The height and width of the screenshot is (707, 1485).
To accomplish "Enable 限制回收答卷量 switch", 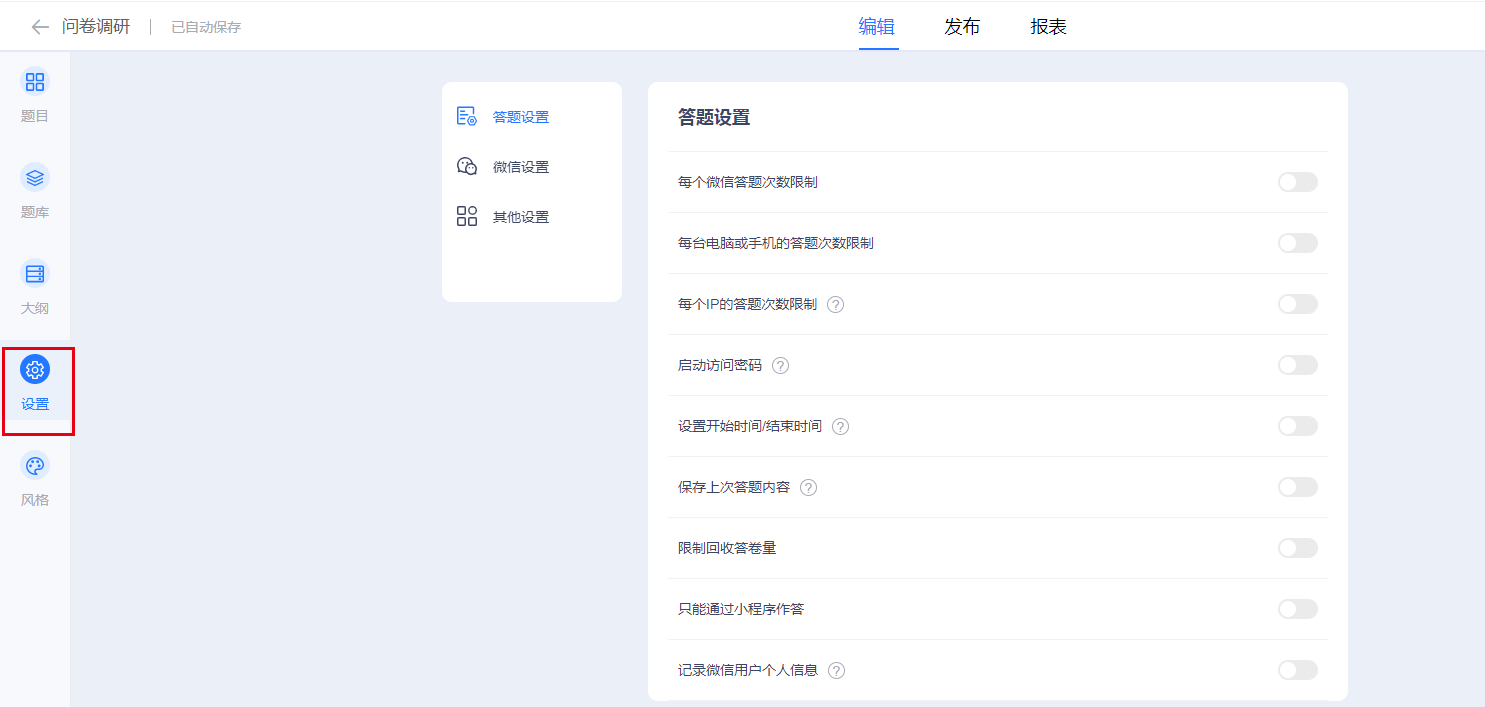I will 1298,548.
